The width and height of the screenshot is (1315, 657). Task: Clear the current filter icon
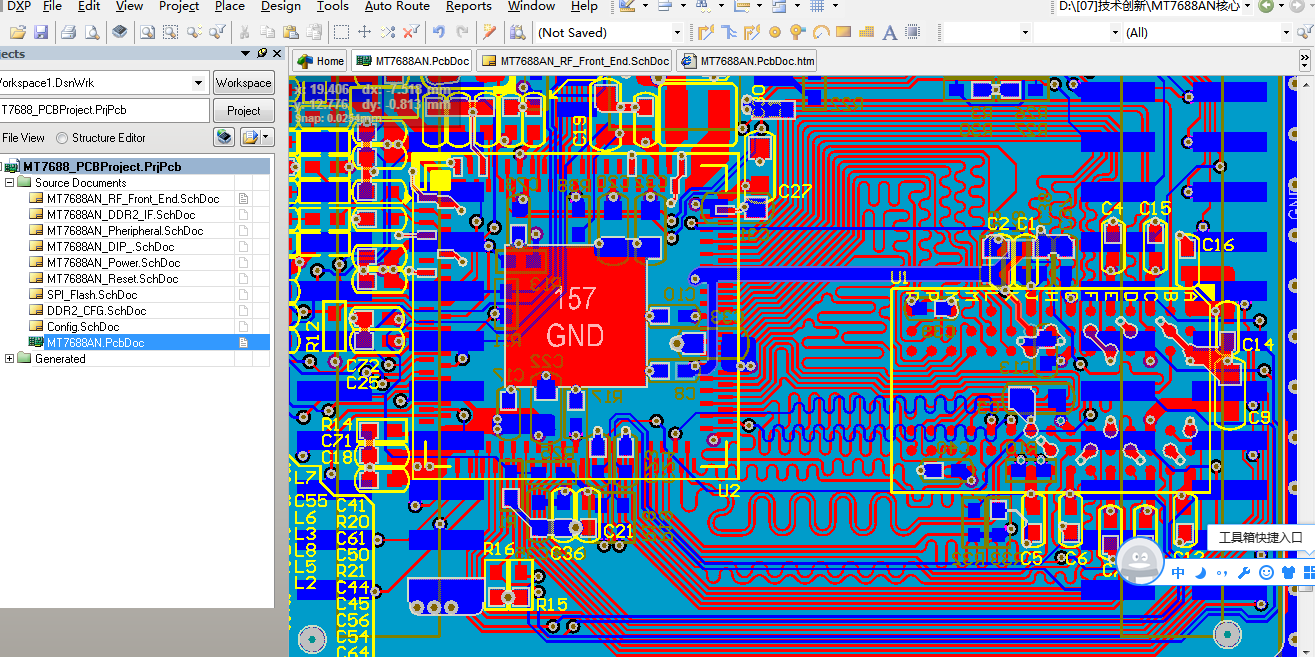[x=410, y=33]
